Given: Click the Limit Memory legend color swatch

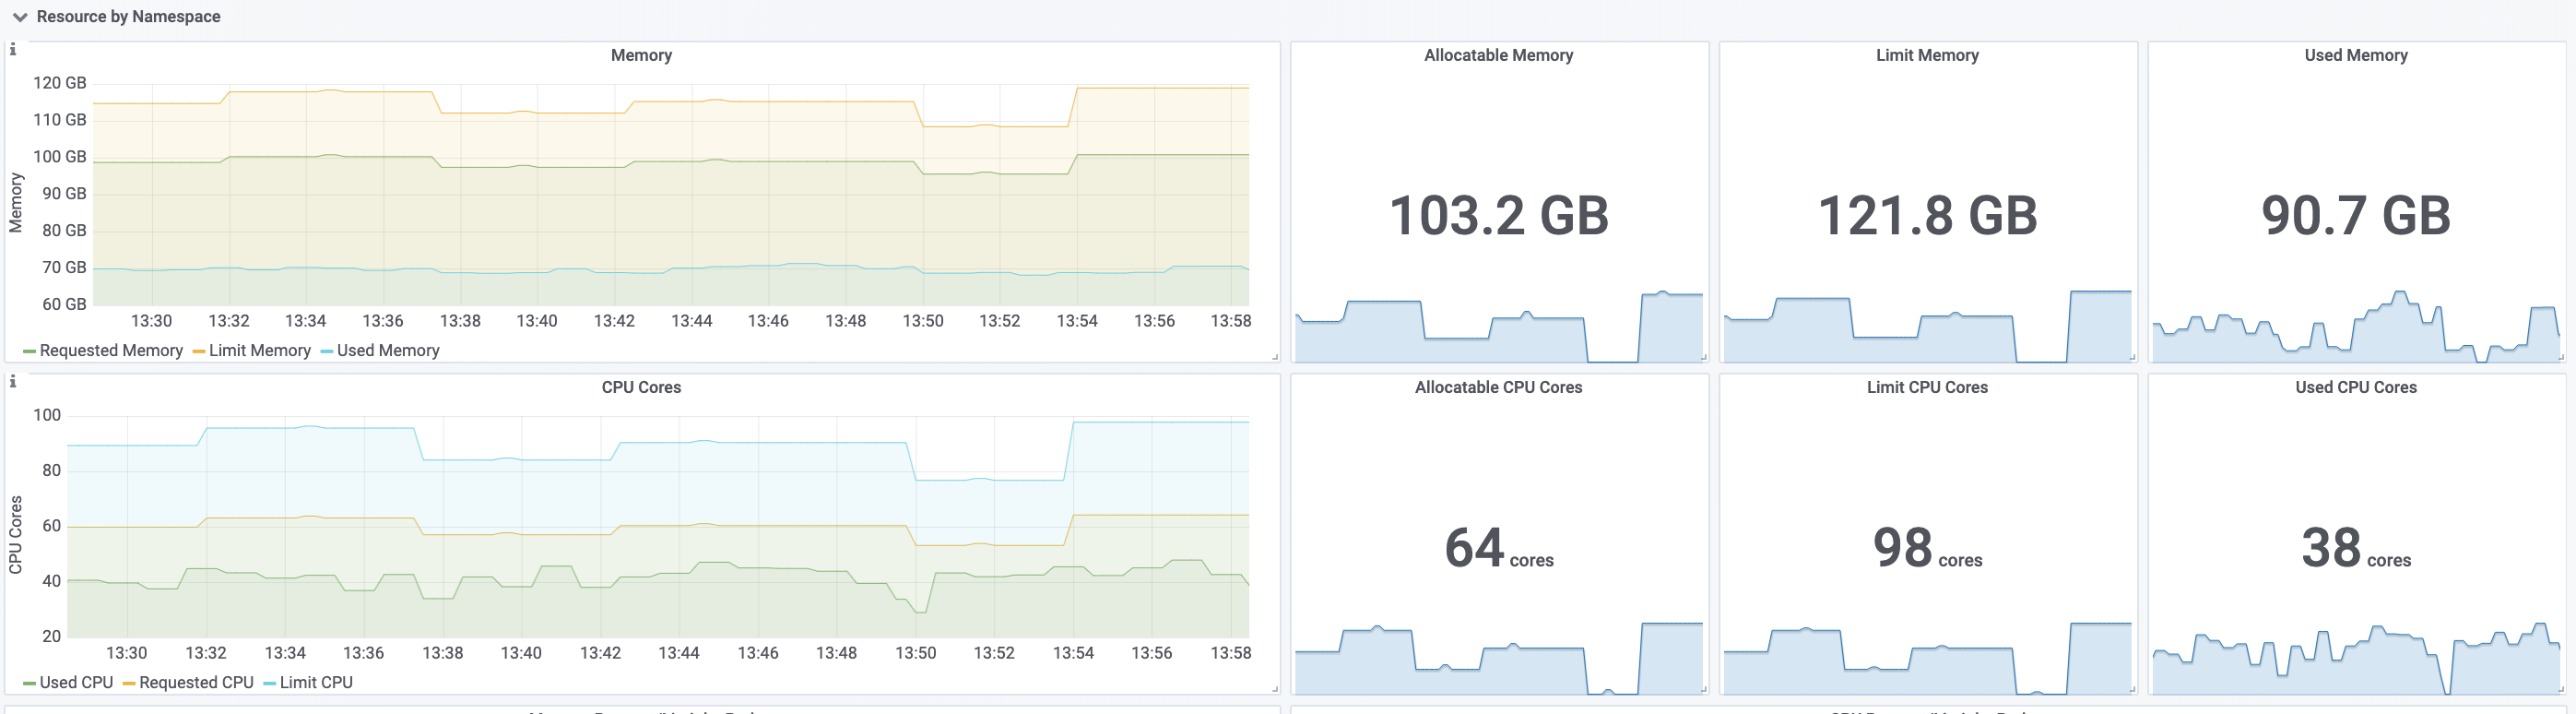Looking at the screenshot, I should click(199, 351).
